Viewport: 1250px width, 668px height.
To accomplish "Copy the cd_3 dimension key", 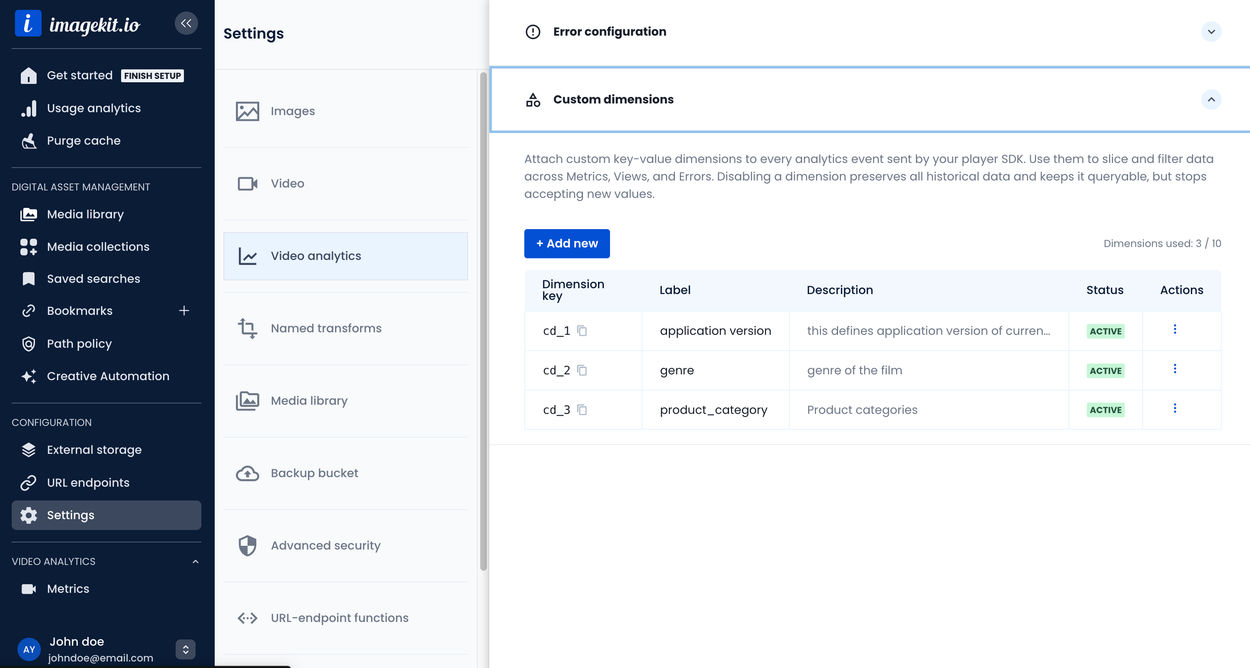I will [582, 410].
